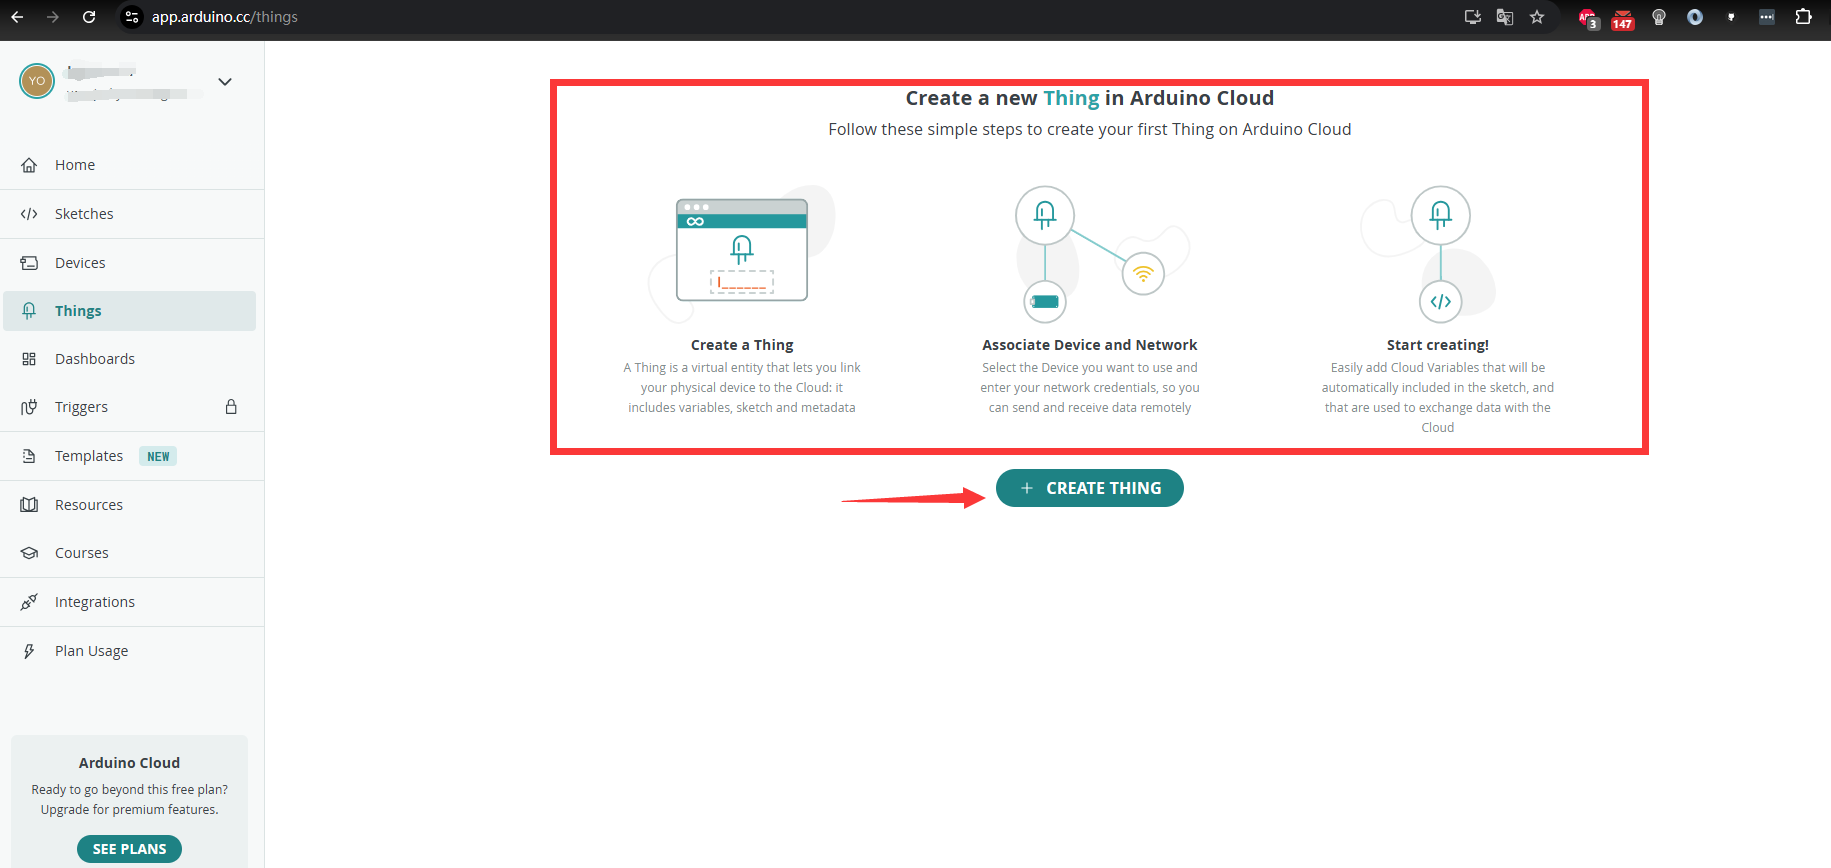Expand the account dropdown chevron
1831x868 pixels.
[225, 82]
